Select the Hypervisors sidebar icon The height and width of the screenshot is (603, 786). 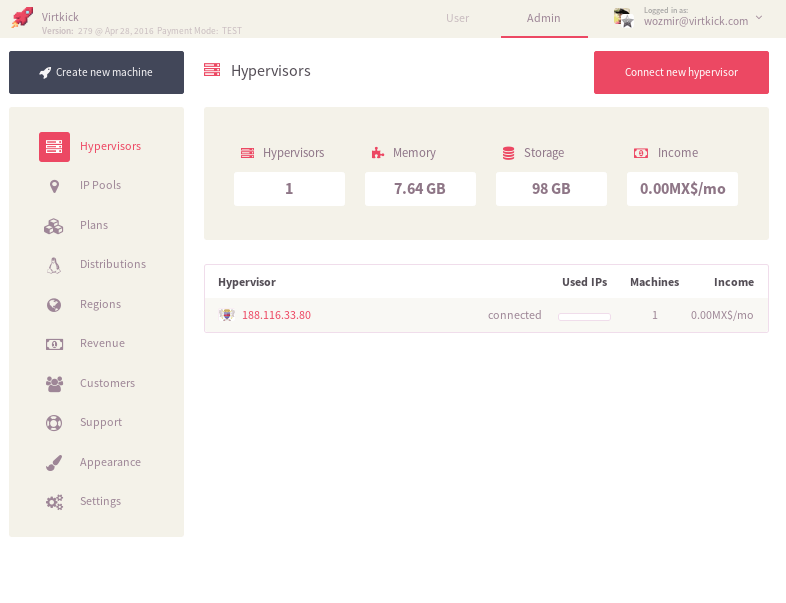click(54, 147)
